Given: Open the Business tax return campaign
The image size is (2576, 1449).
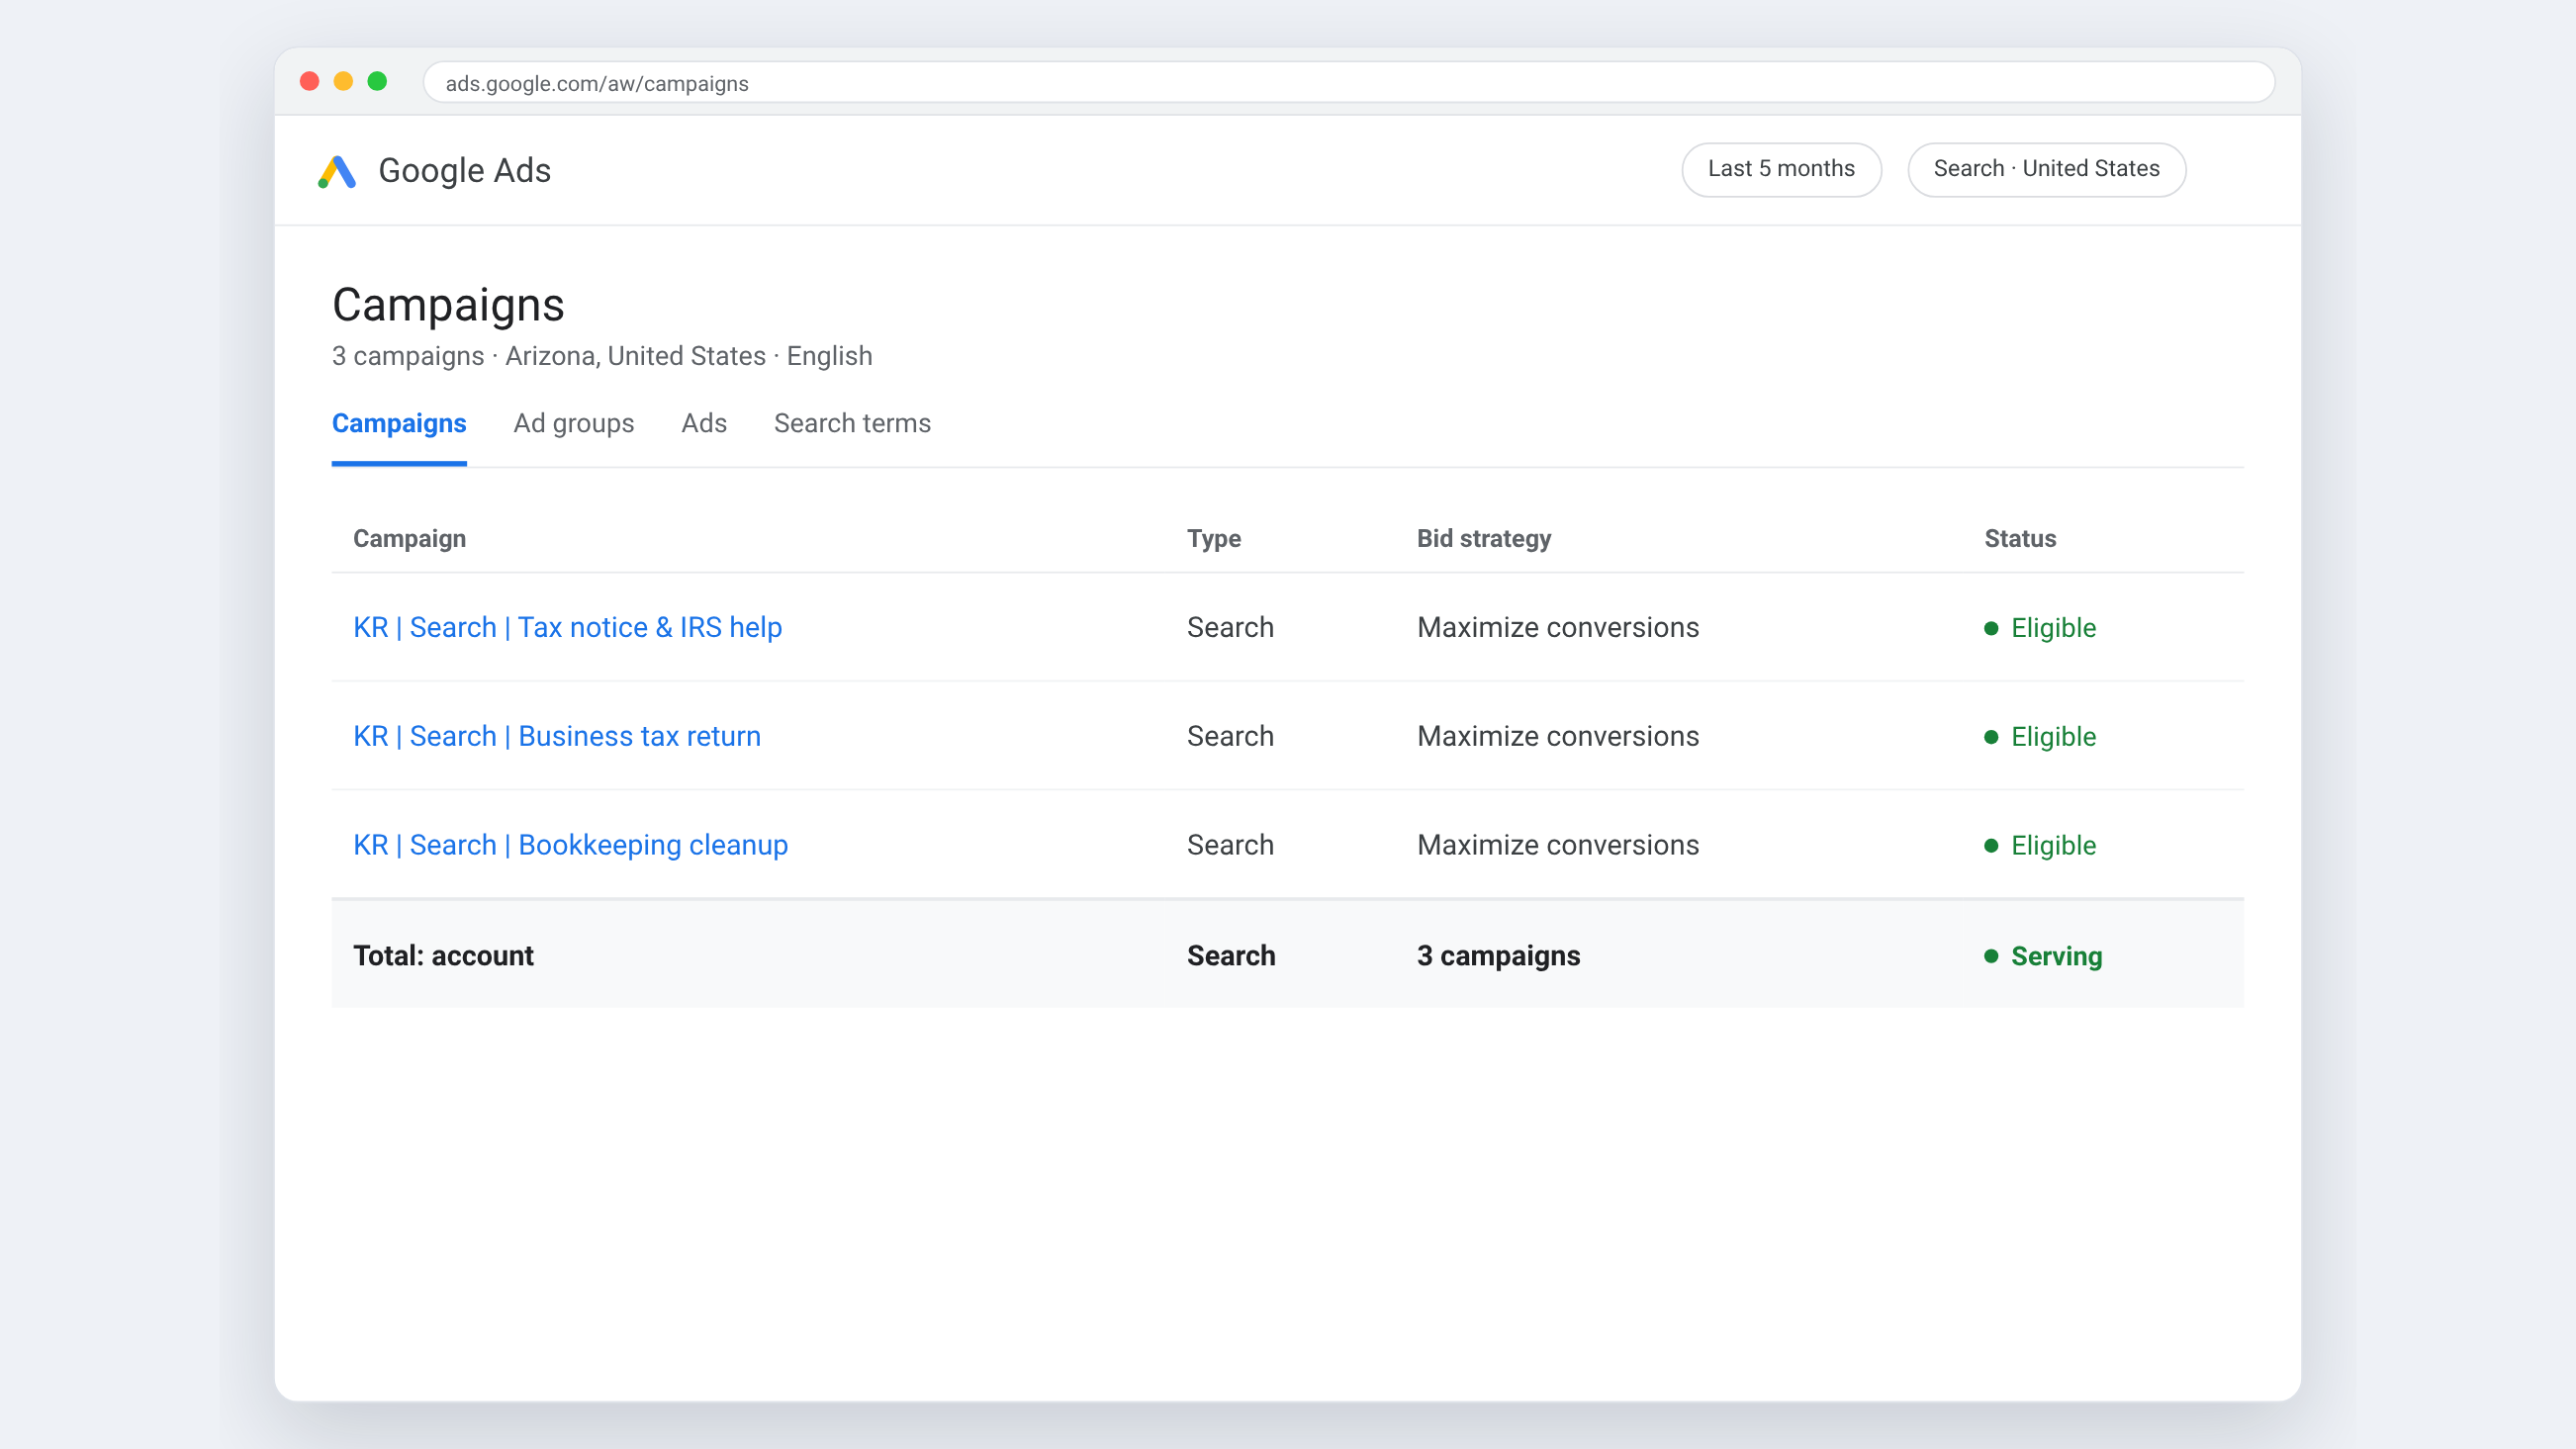Looking at the screenshot, I should (557, 736).
